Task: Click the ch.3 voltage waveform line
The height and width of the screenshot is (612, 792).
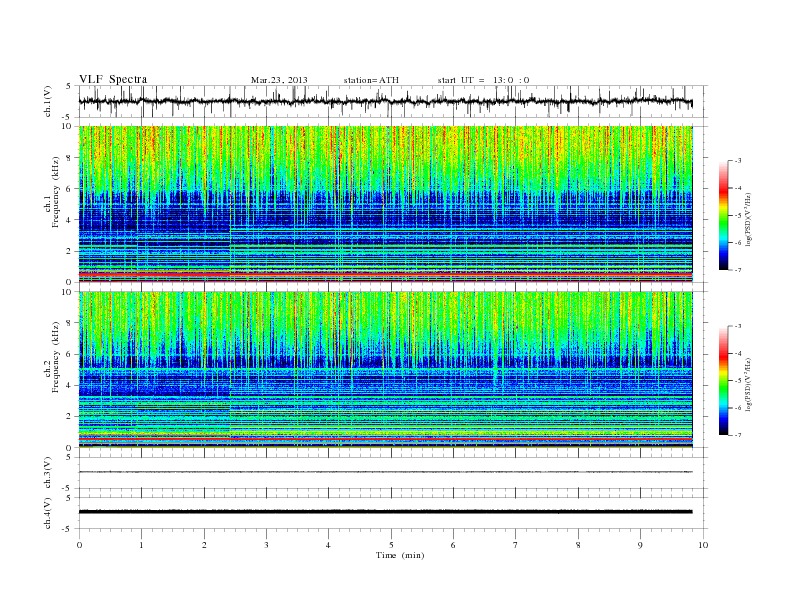Action: [x=385, y=472]
